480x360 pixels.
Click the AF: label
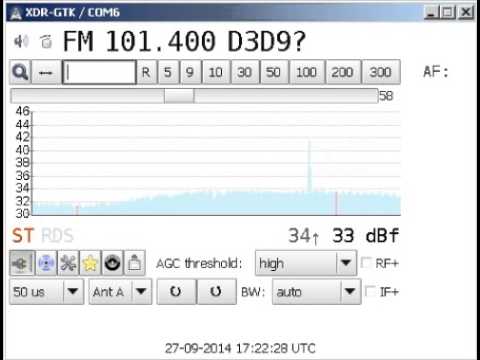(x=436, y=71)
